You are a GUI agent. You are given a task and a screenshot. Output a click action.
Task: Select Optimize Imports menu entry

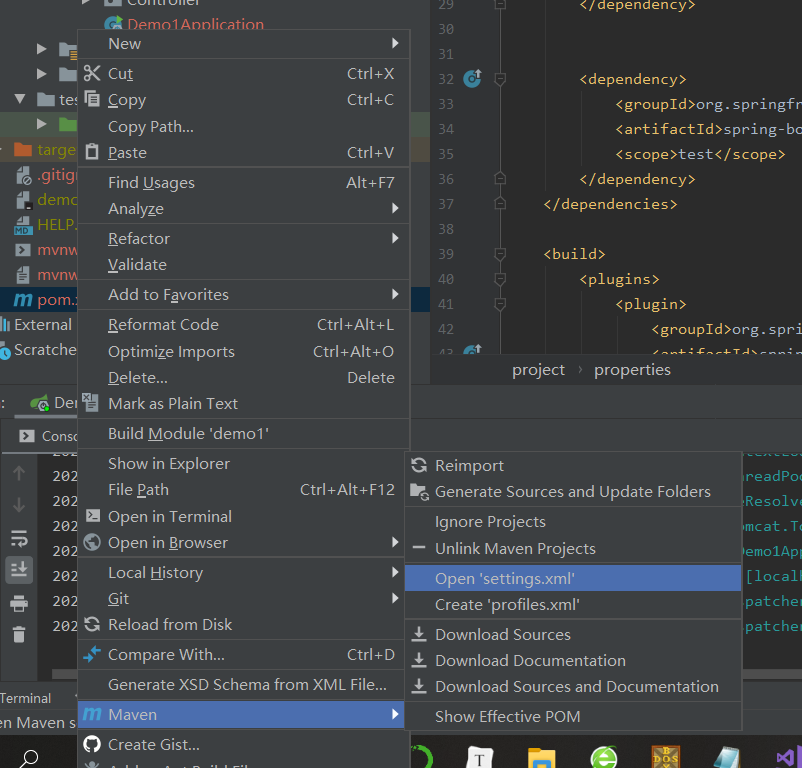tap(243, 352)
